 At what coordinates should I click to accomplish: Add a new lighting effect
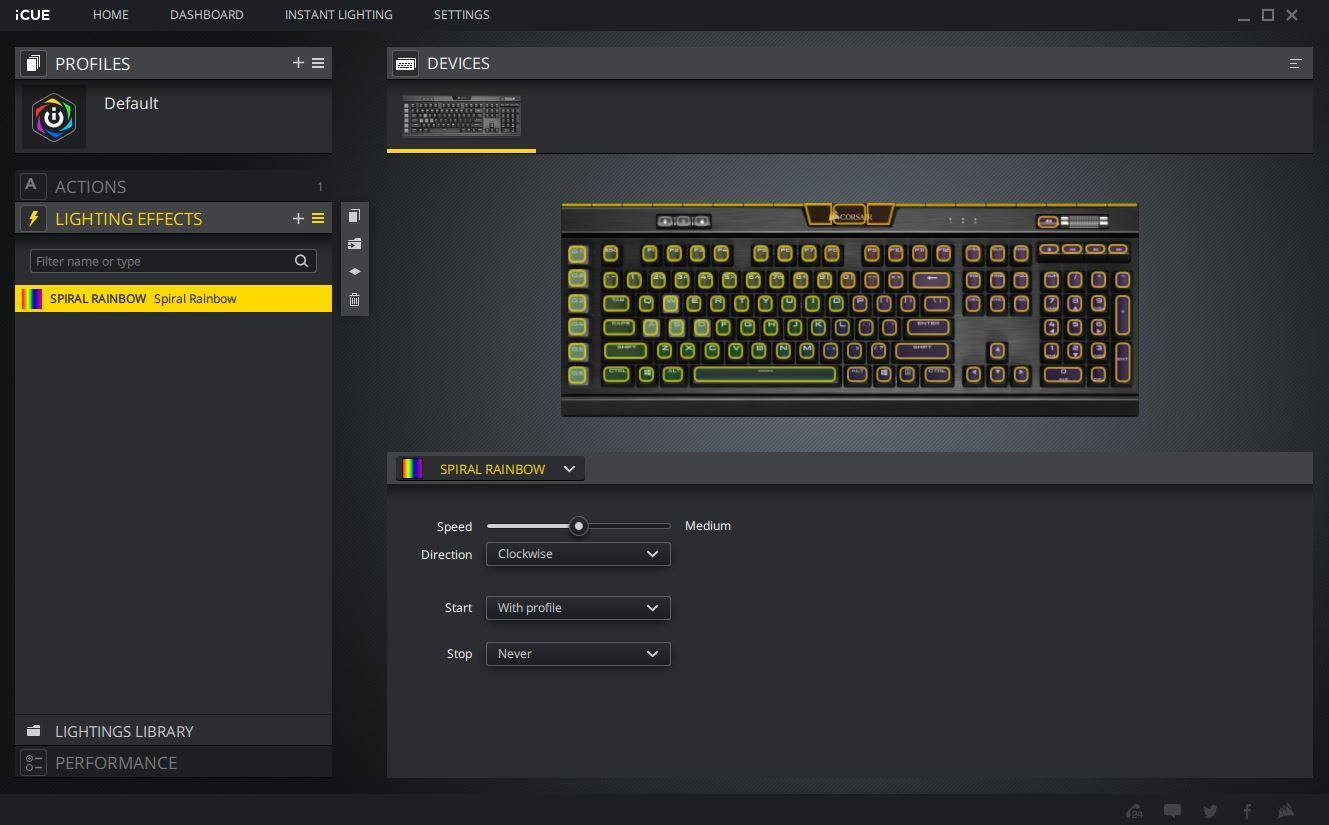tap(298, 218)
